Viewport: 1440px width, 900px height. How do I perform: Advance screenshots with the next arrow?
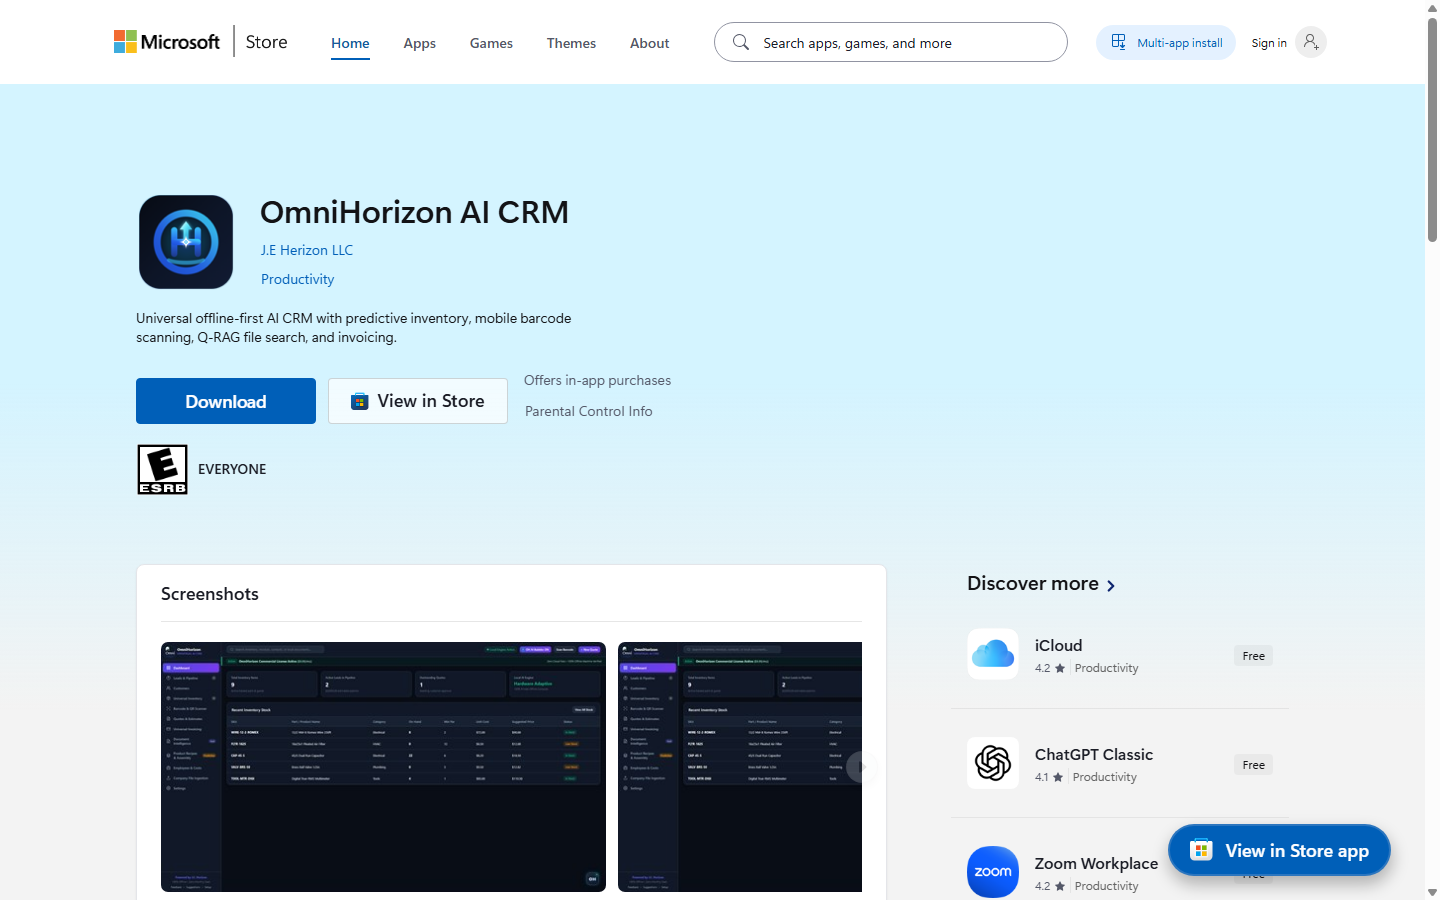[x=861, y=767]
